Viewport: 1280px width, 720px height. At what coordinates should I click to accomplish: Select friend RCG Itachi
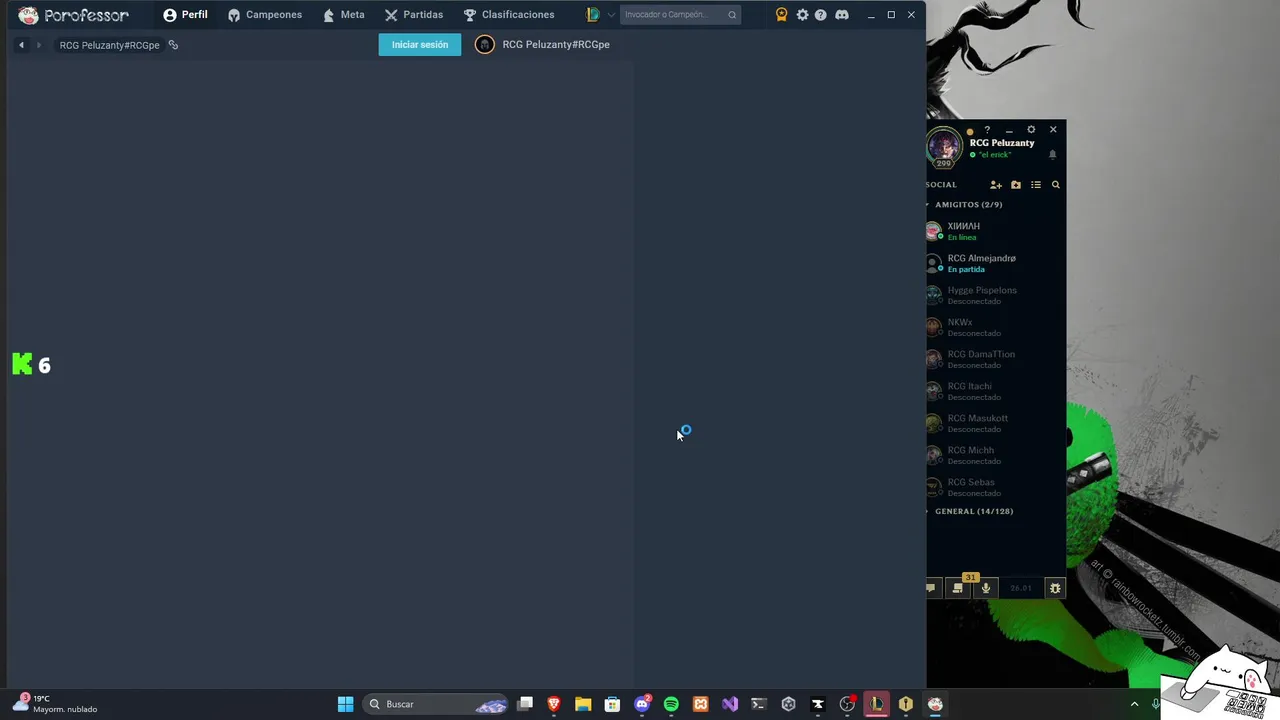coord(996,391)
